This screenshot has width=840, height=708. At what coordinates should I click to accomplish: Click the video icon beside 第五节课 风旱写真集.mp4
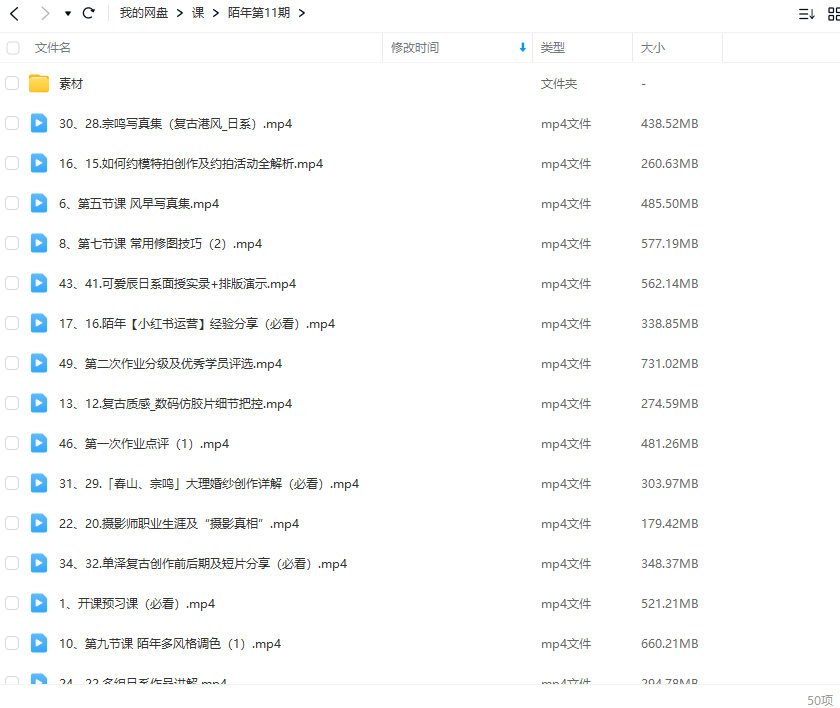pyautogui.click(x=38, y=203)
